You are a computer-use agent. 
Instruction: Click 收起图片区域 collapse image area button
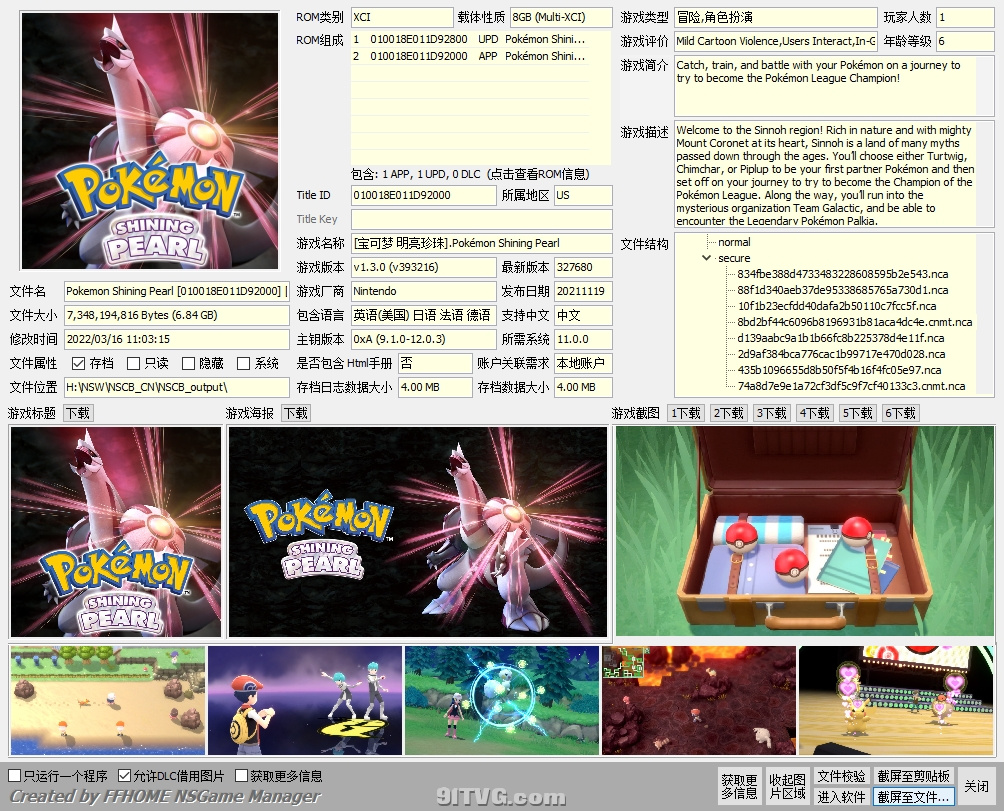[787, 786]
